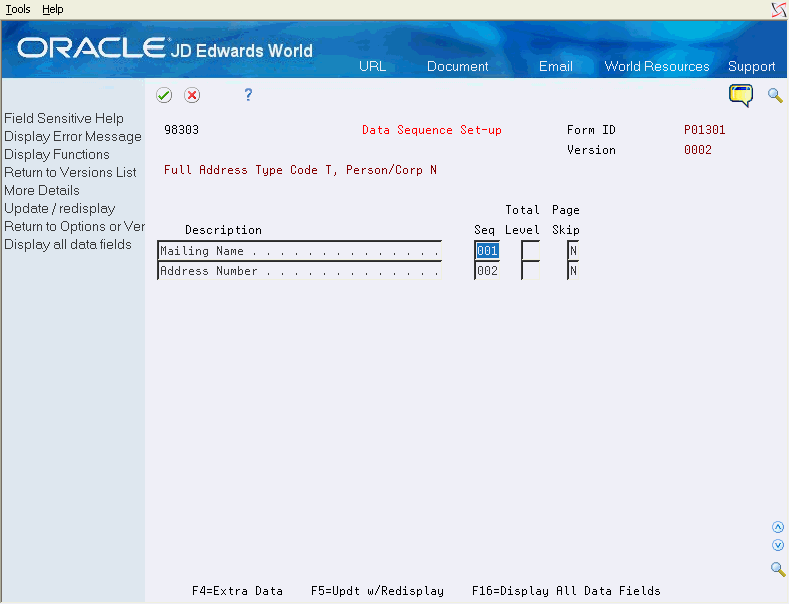The width and height of the screenshot is (789, 604).
Task: Click Form ID value P01301
Action: point(704,130)
